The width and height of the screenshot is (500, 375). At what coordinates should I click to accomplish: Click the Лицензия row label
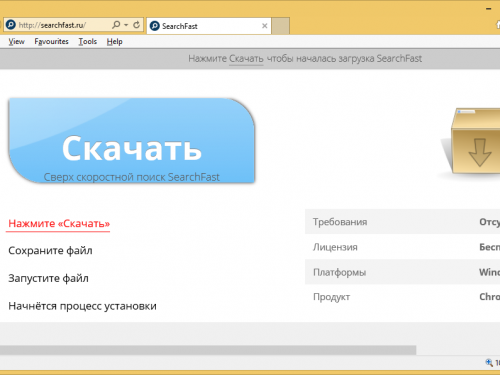(x=335, y=247)
